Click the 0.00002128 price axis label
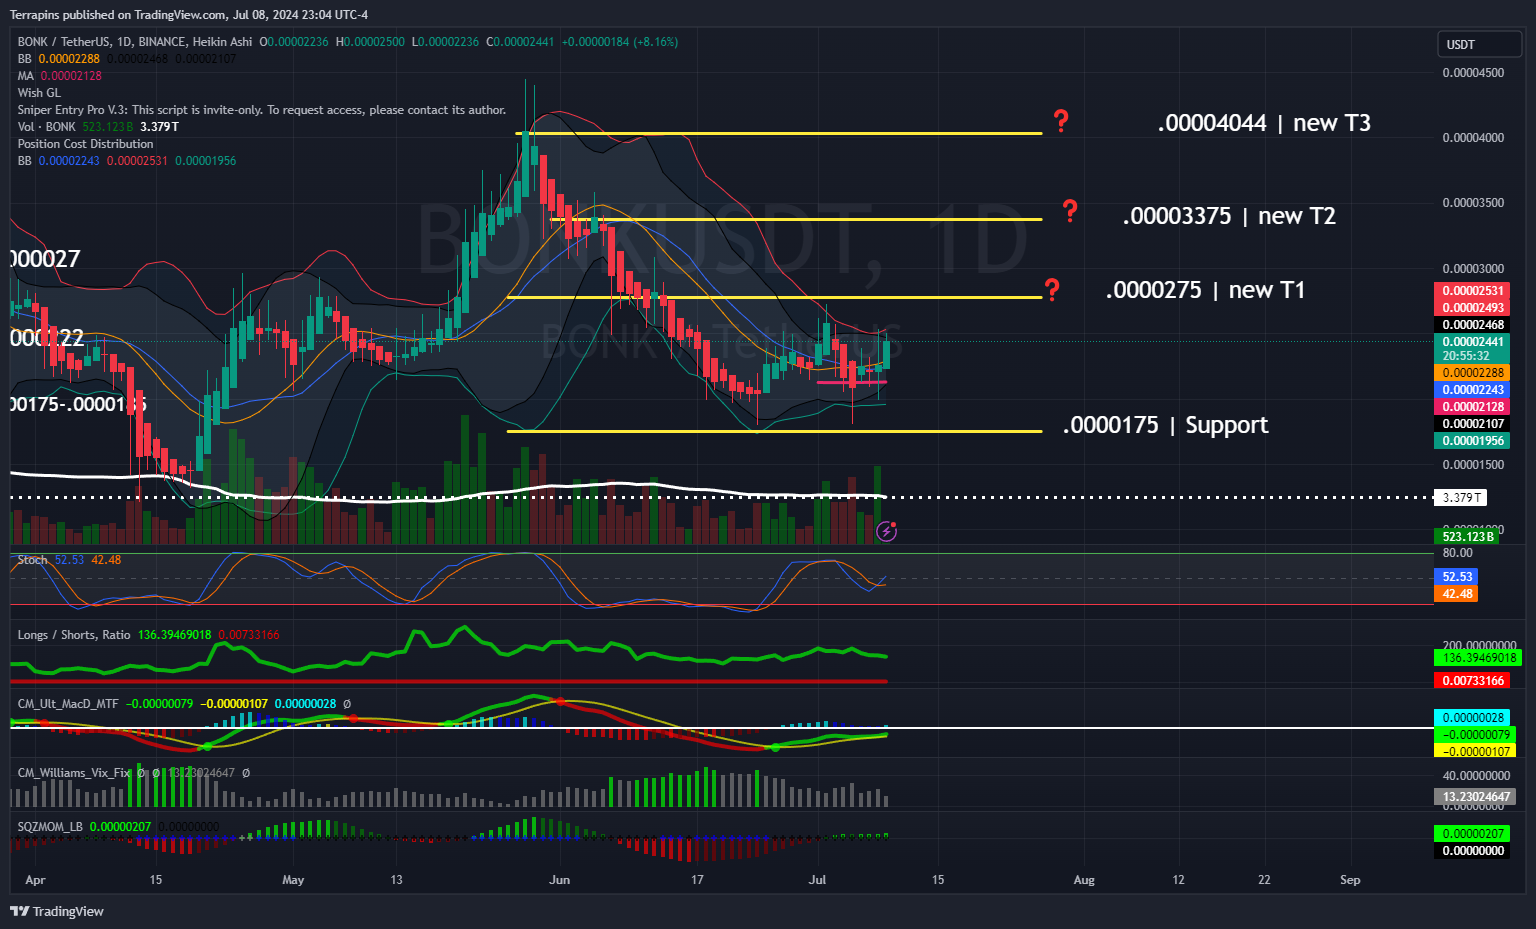The width and height of the screenshot is (1536, 929). coord(1473,407)
